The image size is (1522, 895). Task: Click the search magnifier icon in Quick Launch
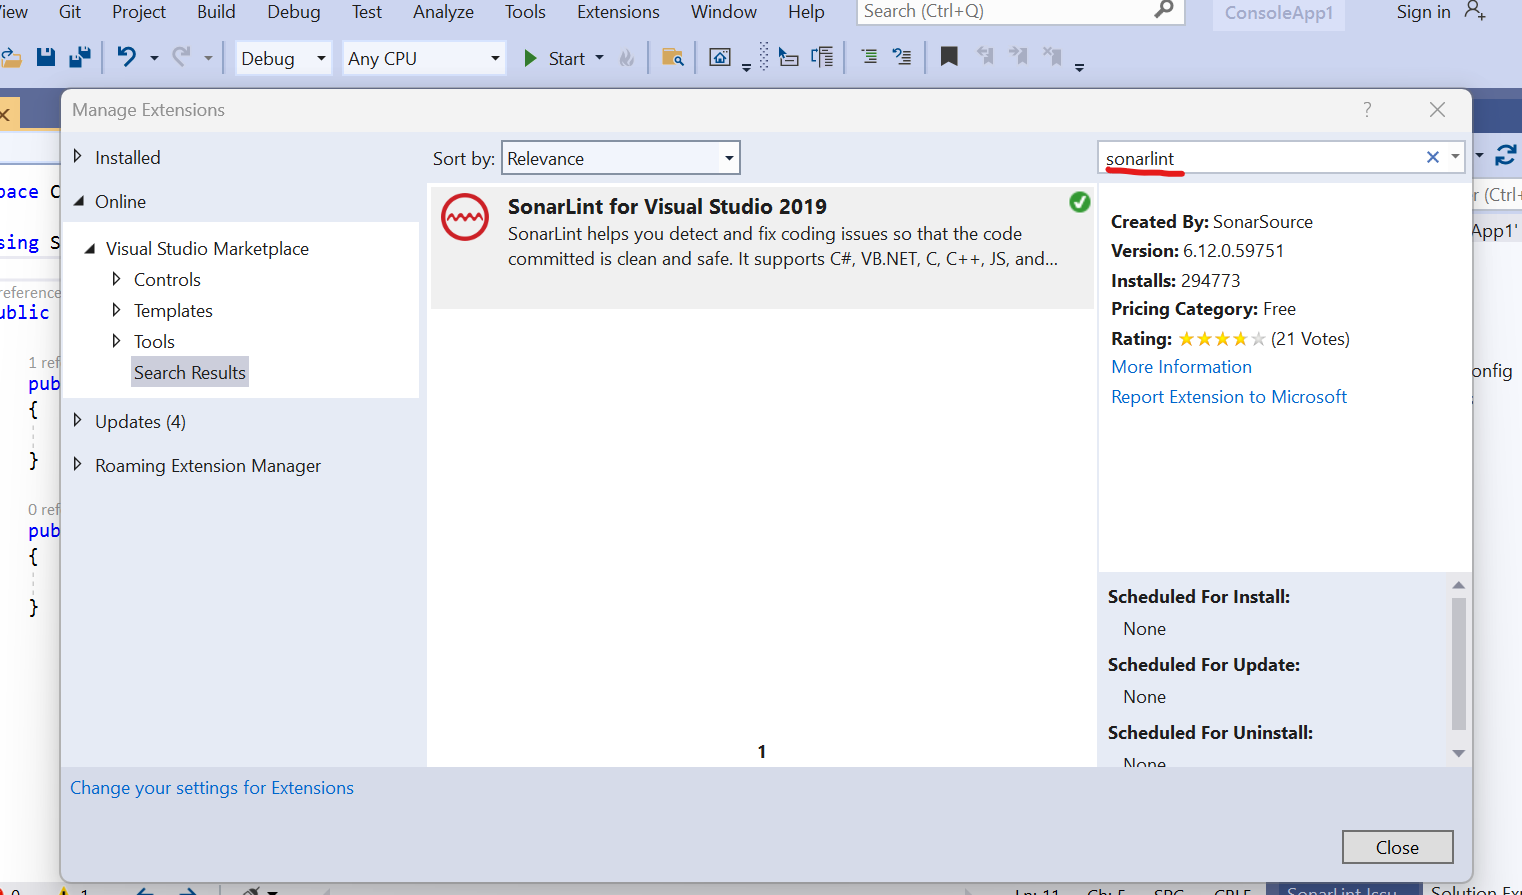(x=1164, y=10)
